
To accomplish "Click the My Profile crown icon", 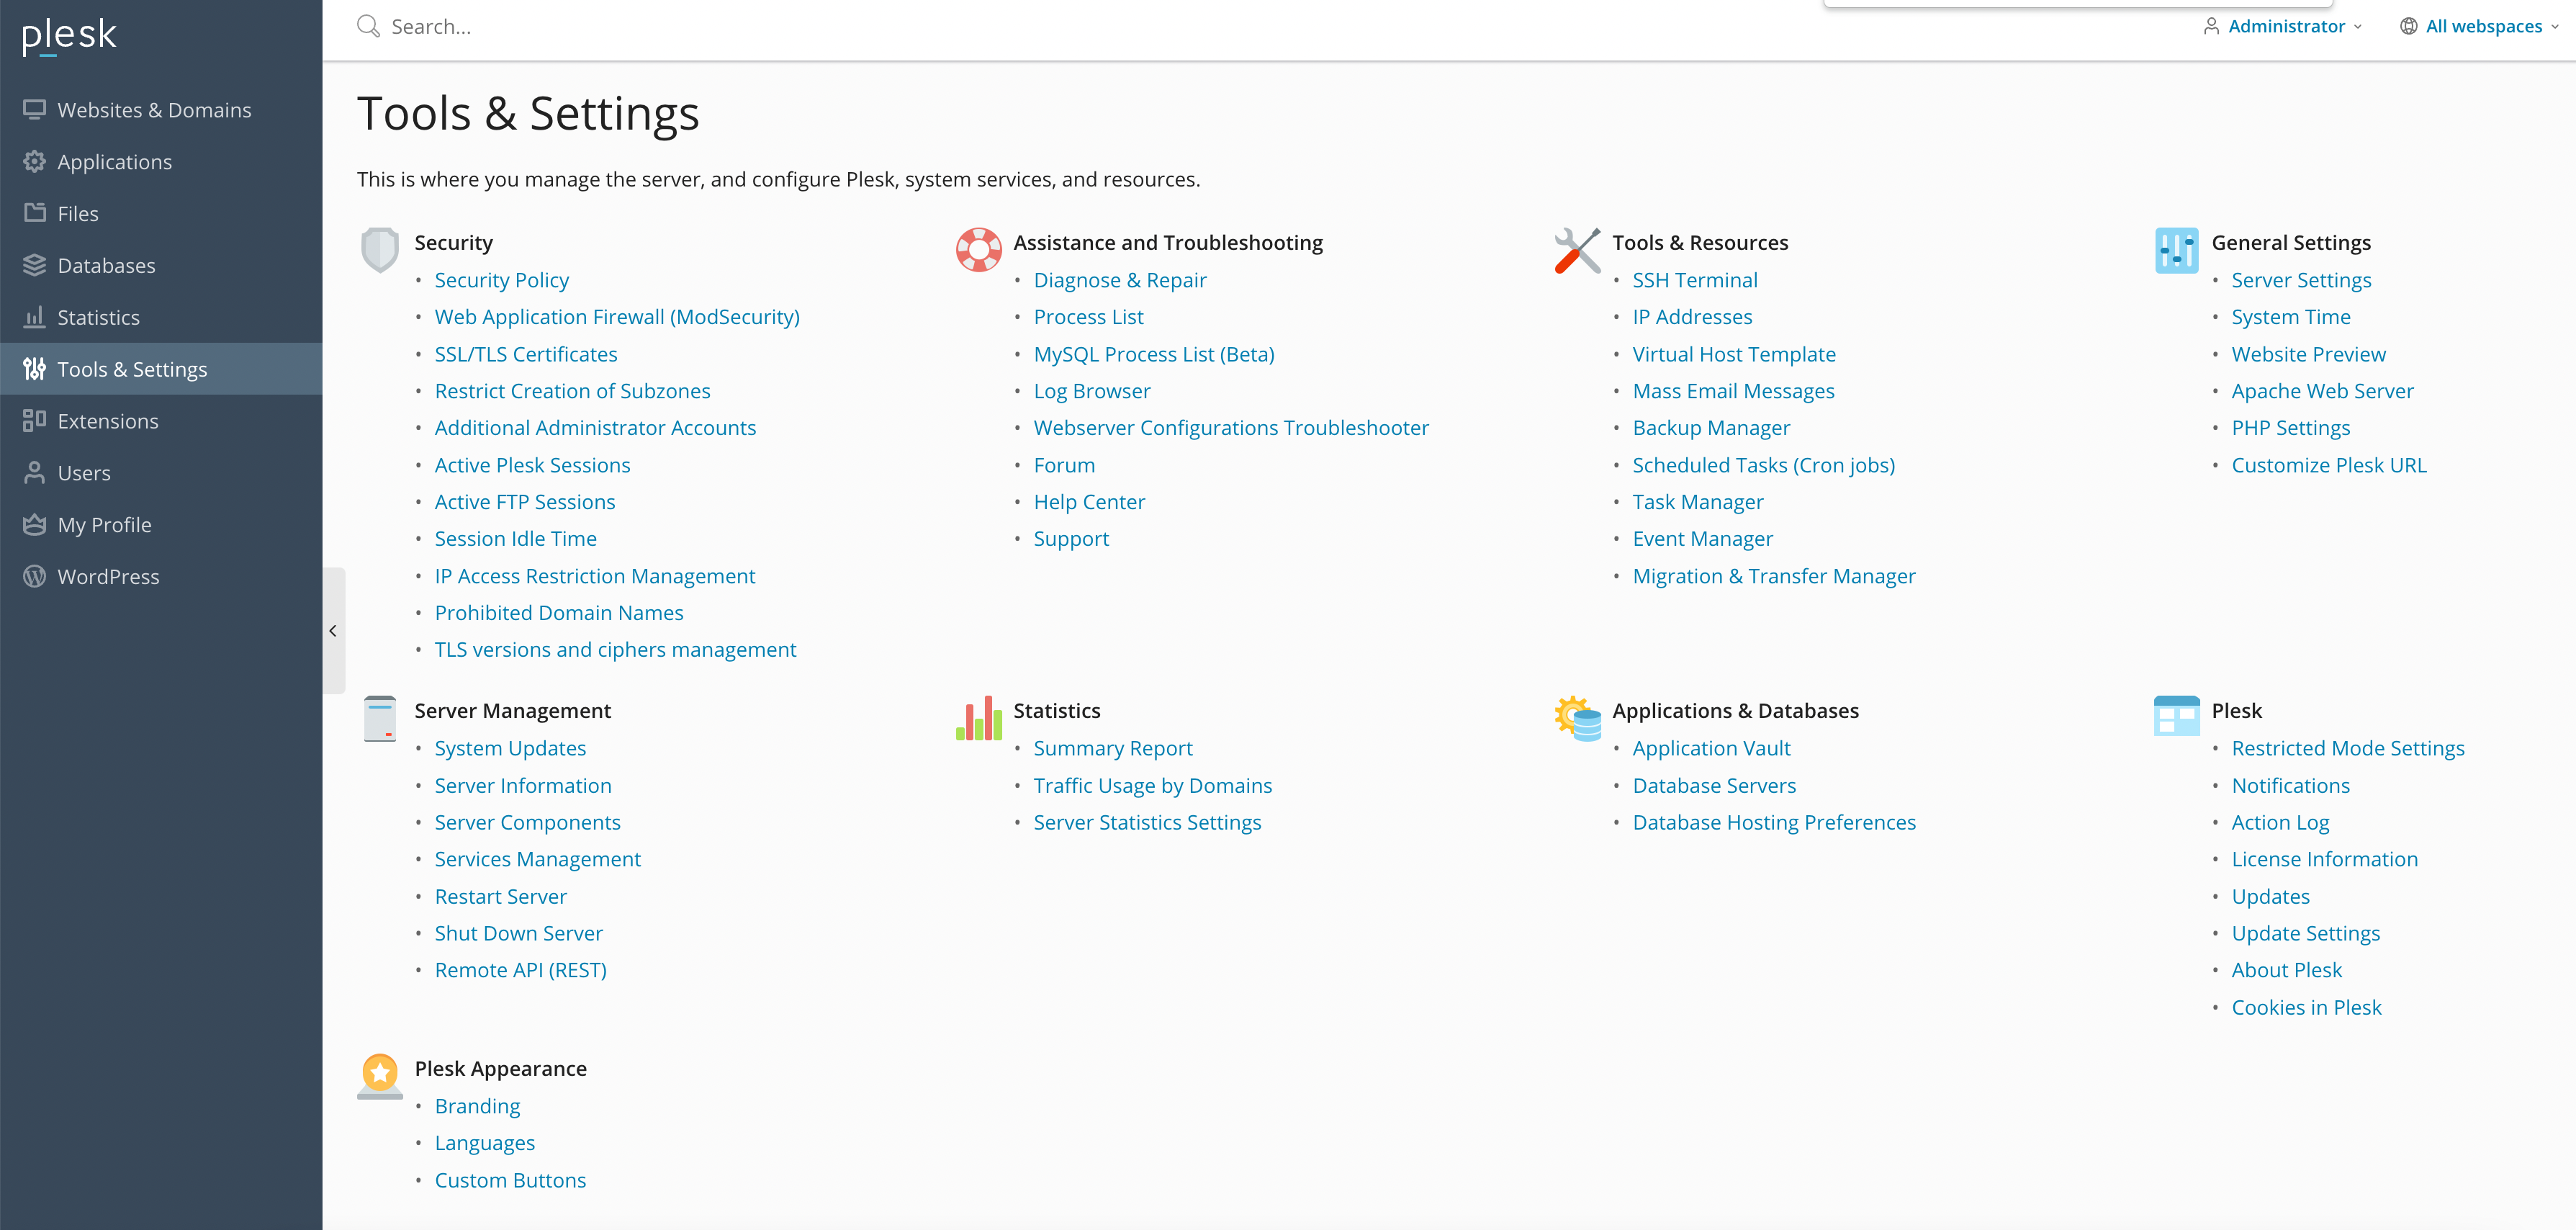I will click(35, 525).
